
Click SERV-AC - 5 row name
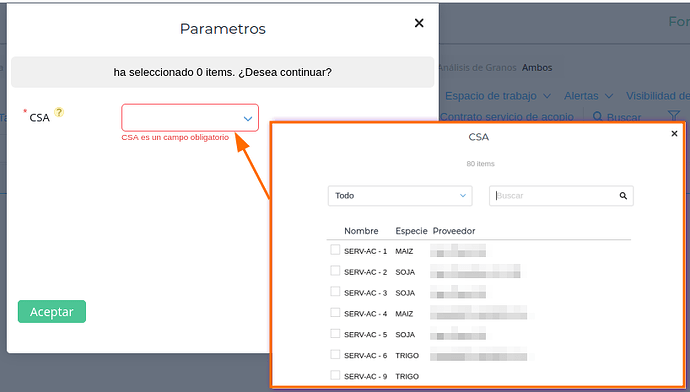[x=365, y=335]
